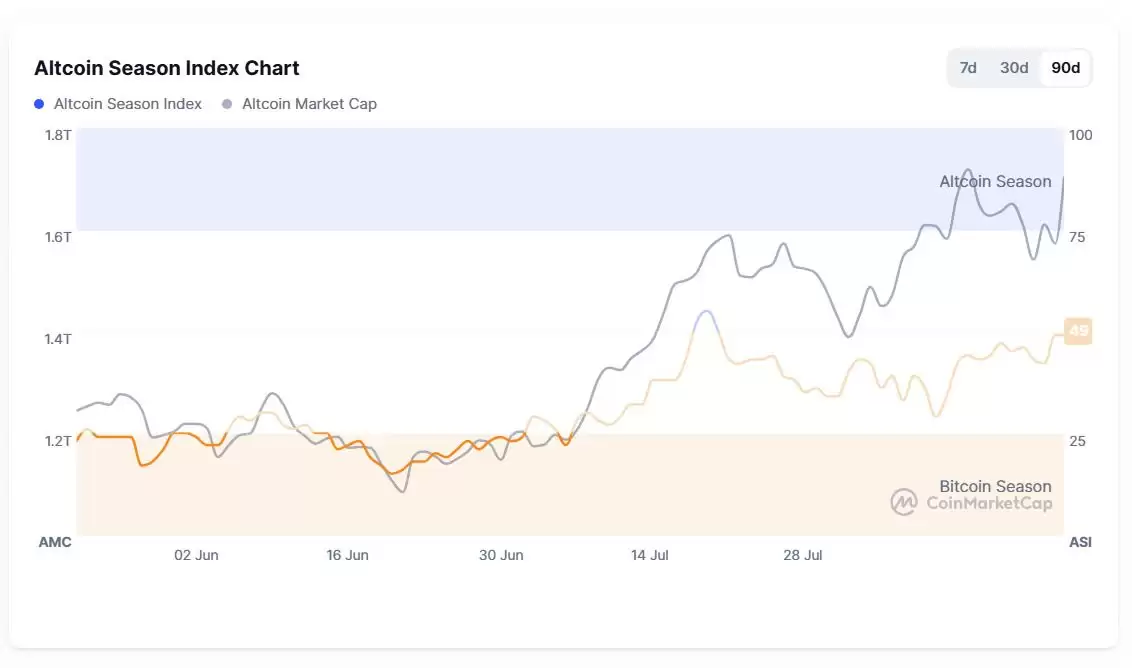1132x668 pixels.
Task: Select the 16 Jun date marker
Action: [347, 555]
